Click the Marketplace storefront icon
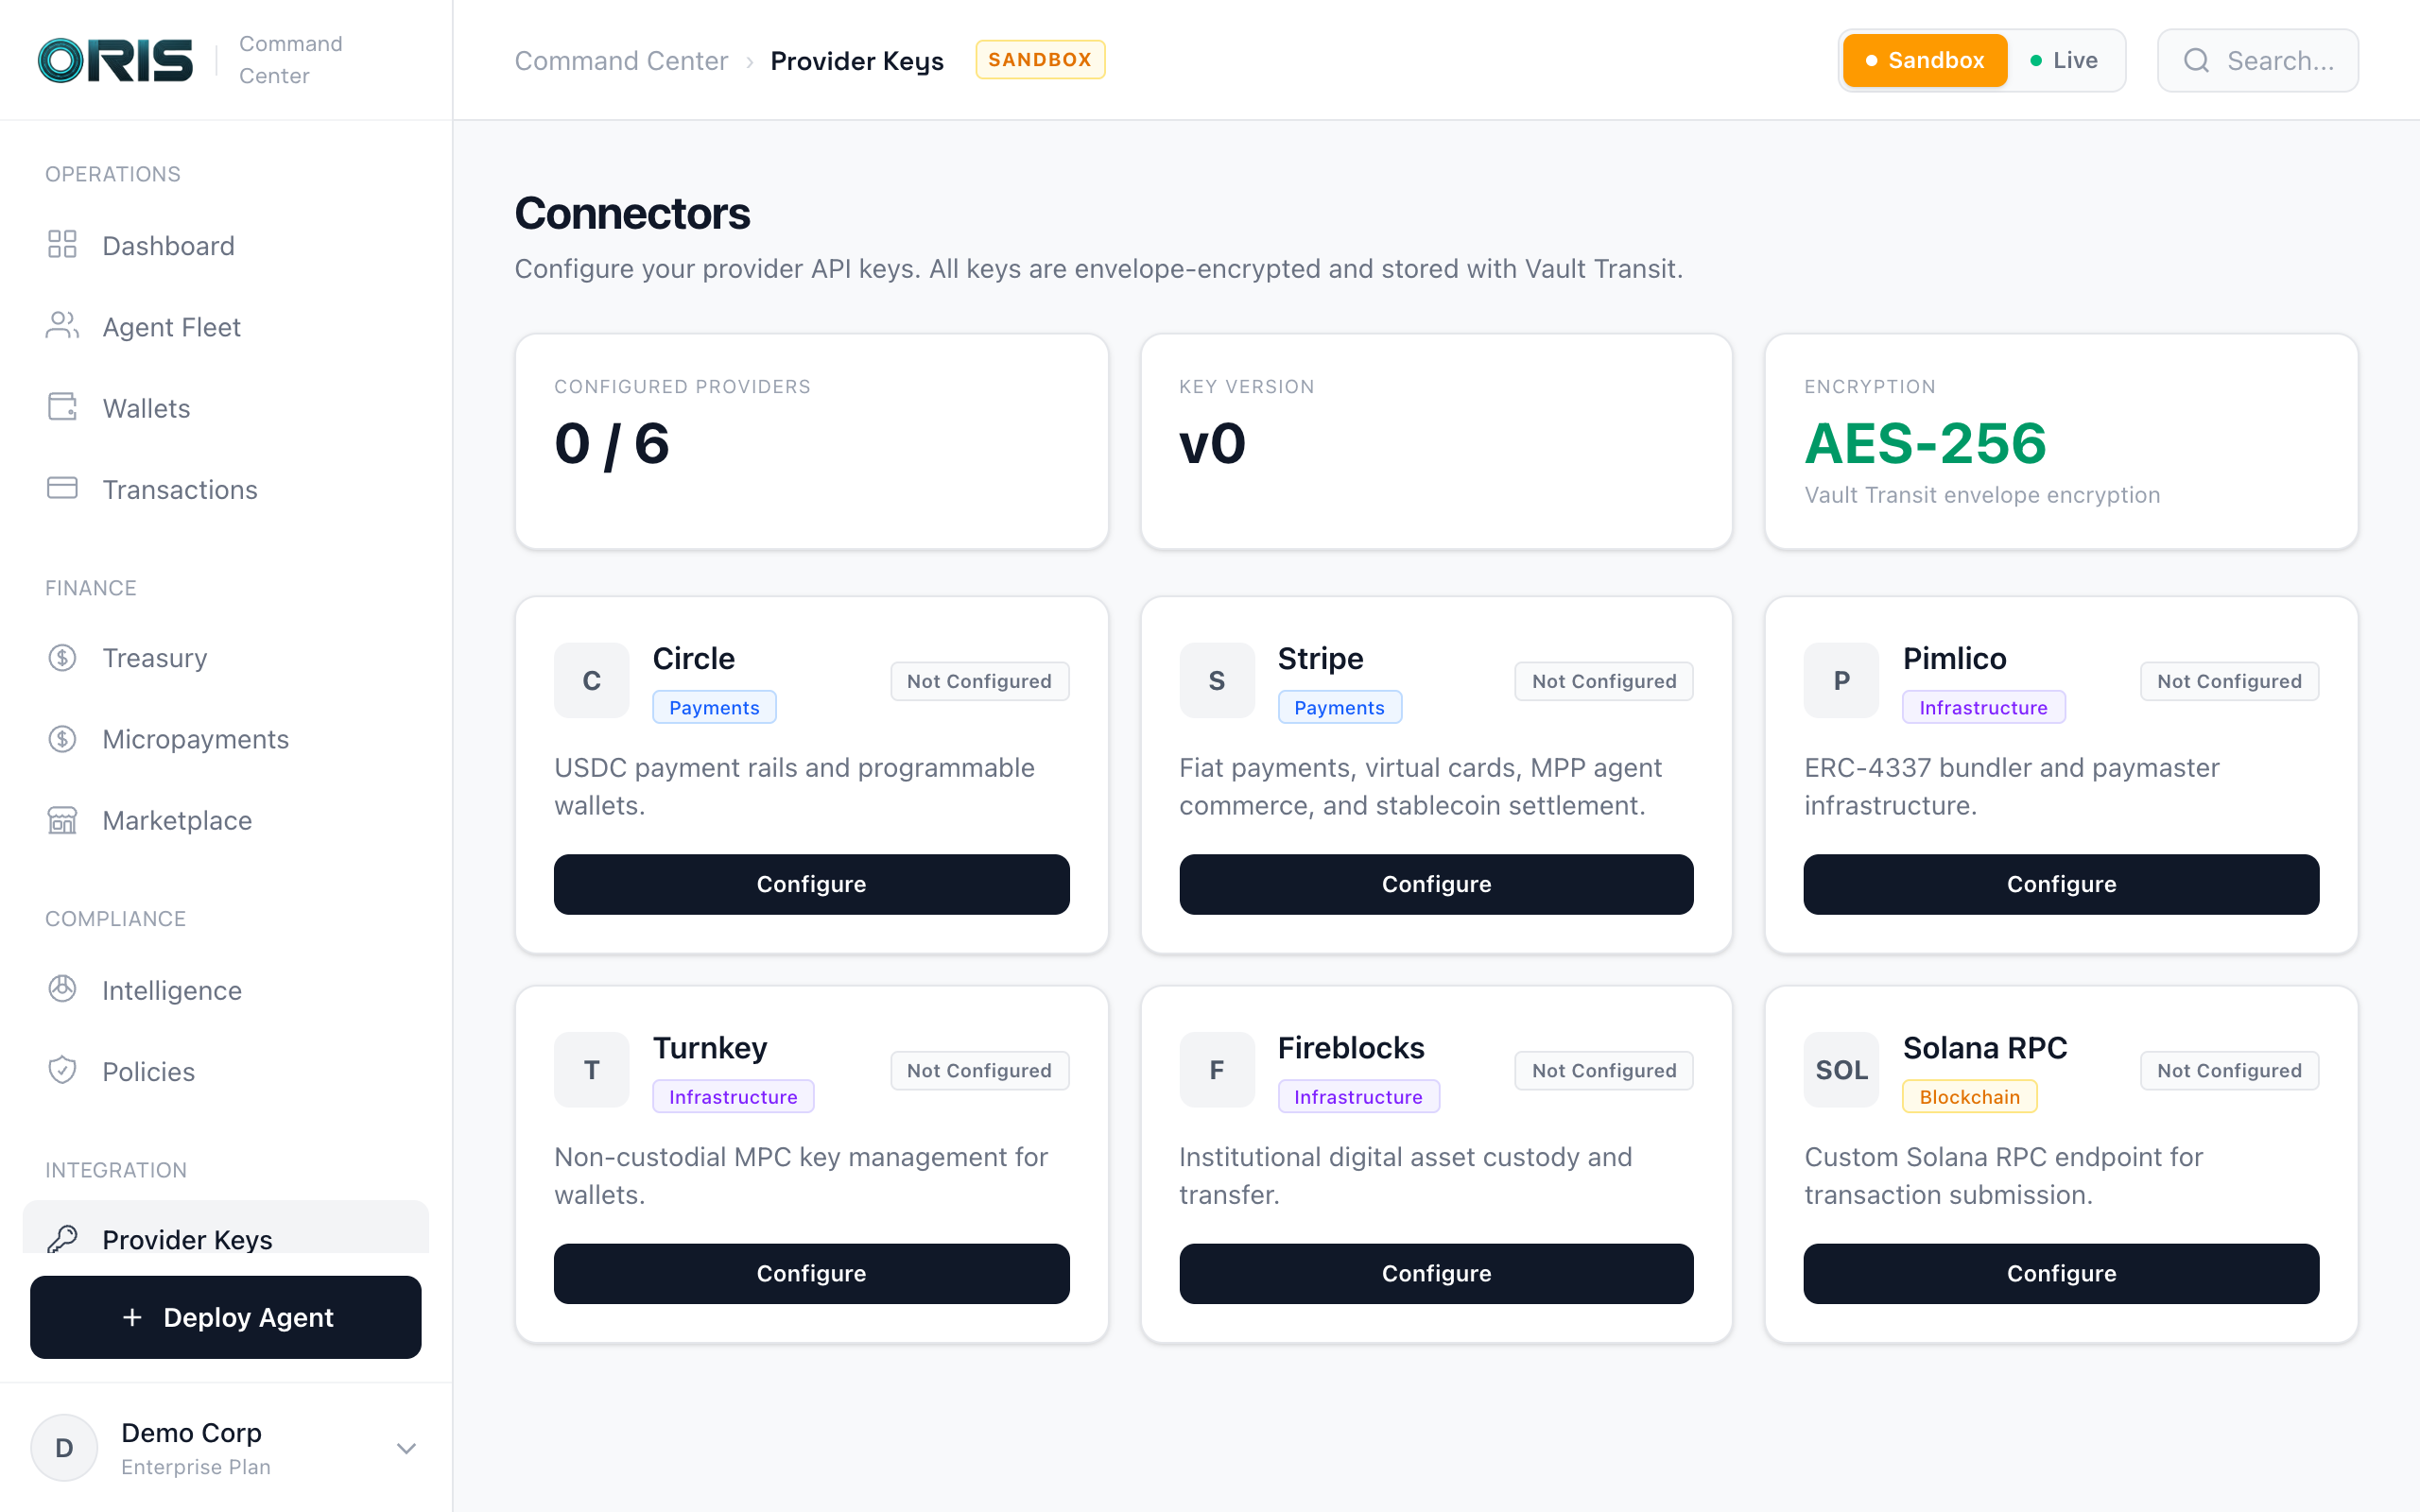Viewport: 2420px width, 1512px height. (62, 820)
